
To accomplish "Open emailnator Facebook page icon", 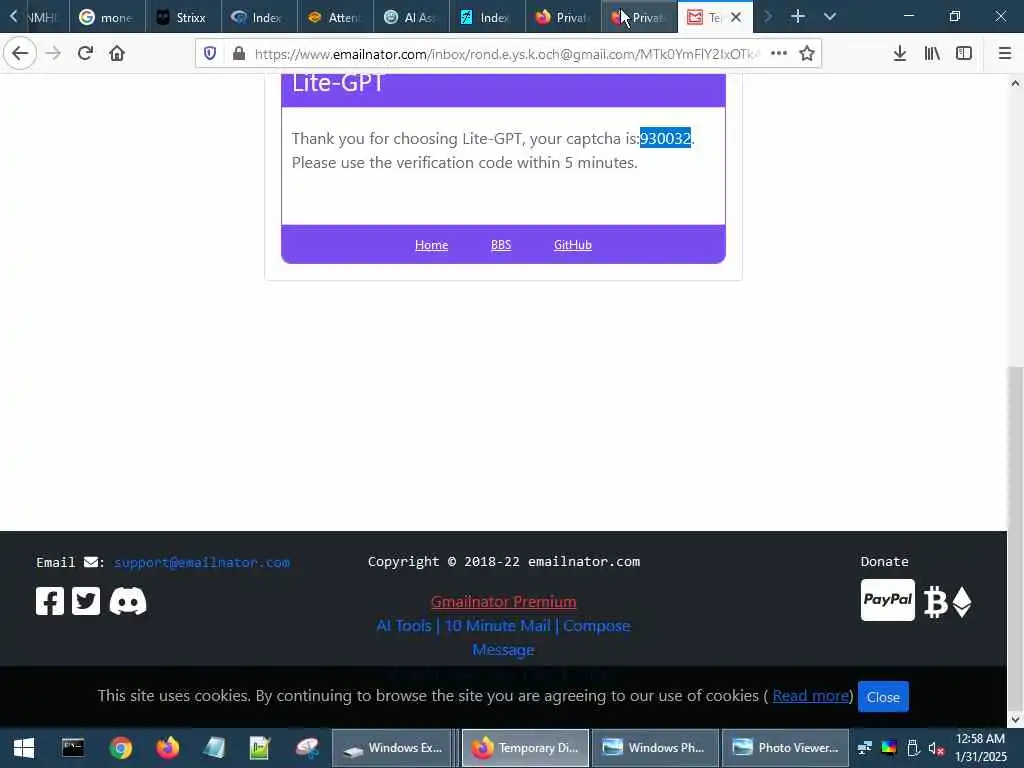I will pyautogui.click(x=50, y=601).
